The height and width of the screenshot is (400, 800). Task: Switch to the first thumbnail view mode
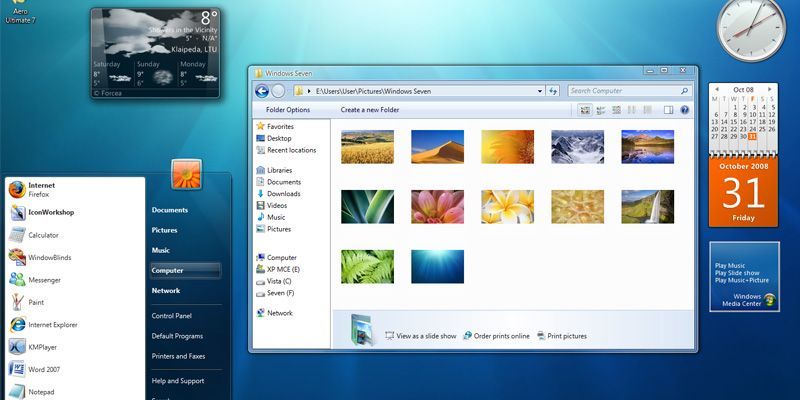585,110
